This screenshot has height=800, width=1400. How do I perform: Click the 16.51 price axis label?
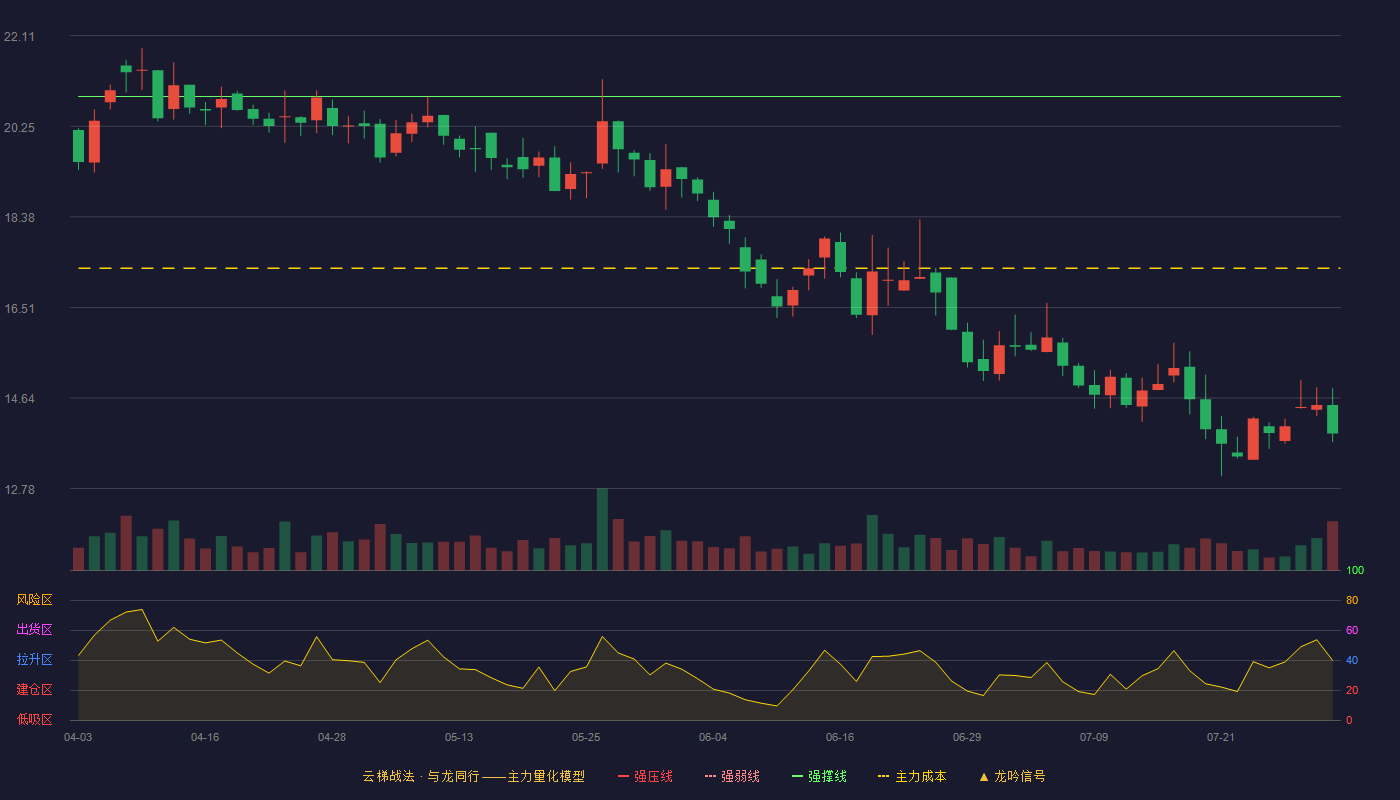point(19,309)
